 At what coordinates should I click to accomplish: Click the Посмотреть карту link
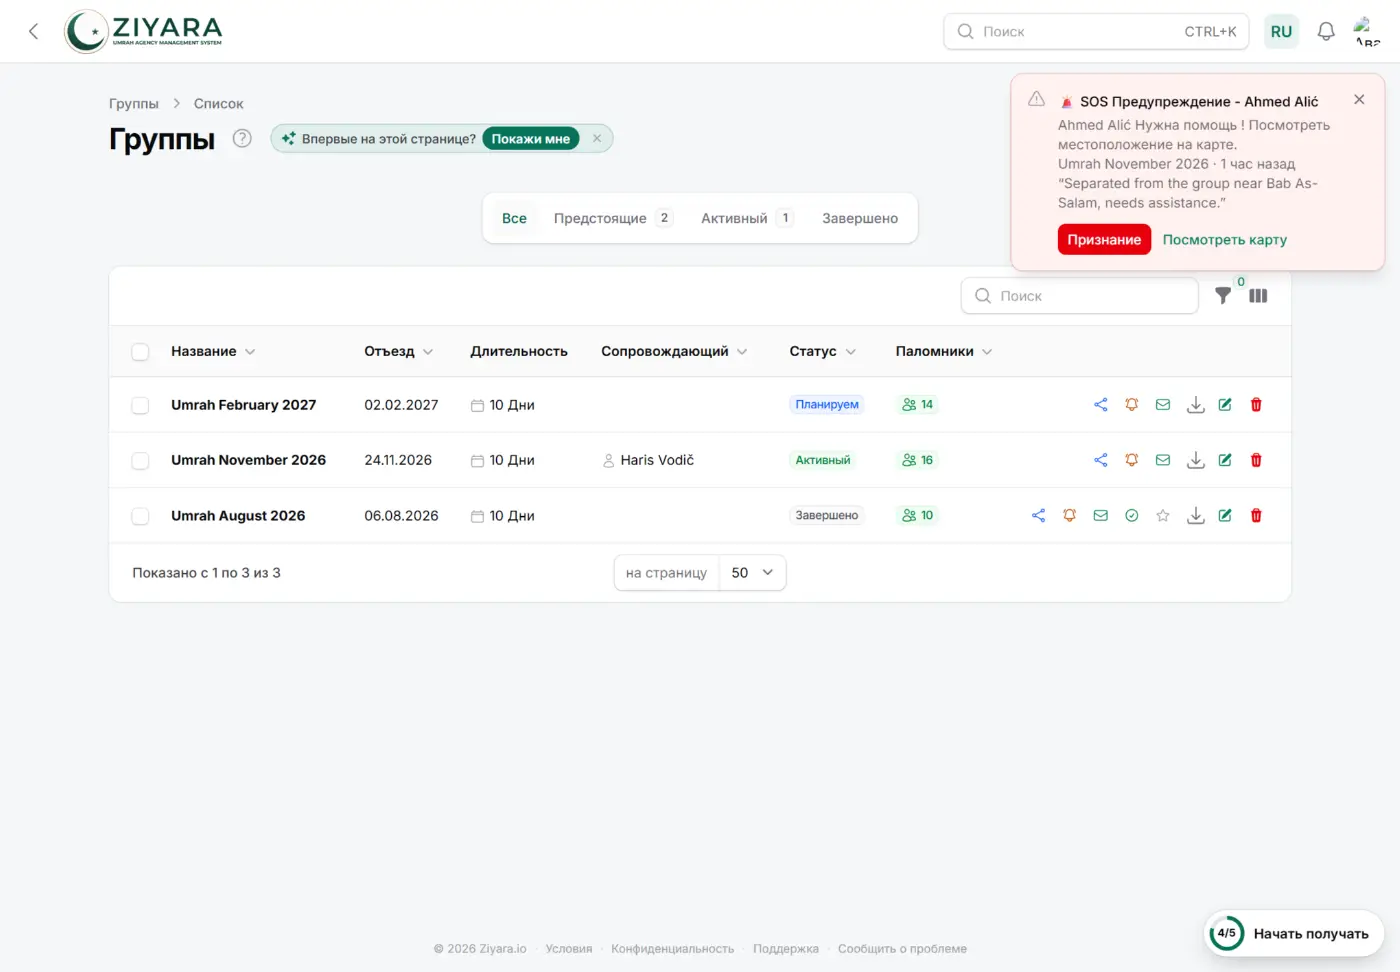[1224, 240]
